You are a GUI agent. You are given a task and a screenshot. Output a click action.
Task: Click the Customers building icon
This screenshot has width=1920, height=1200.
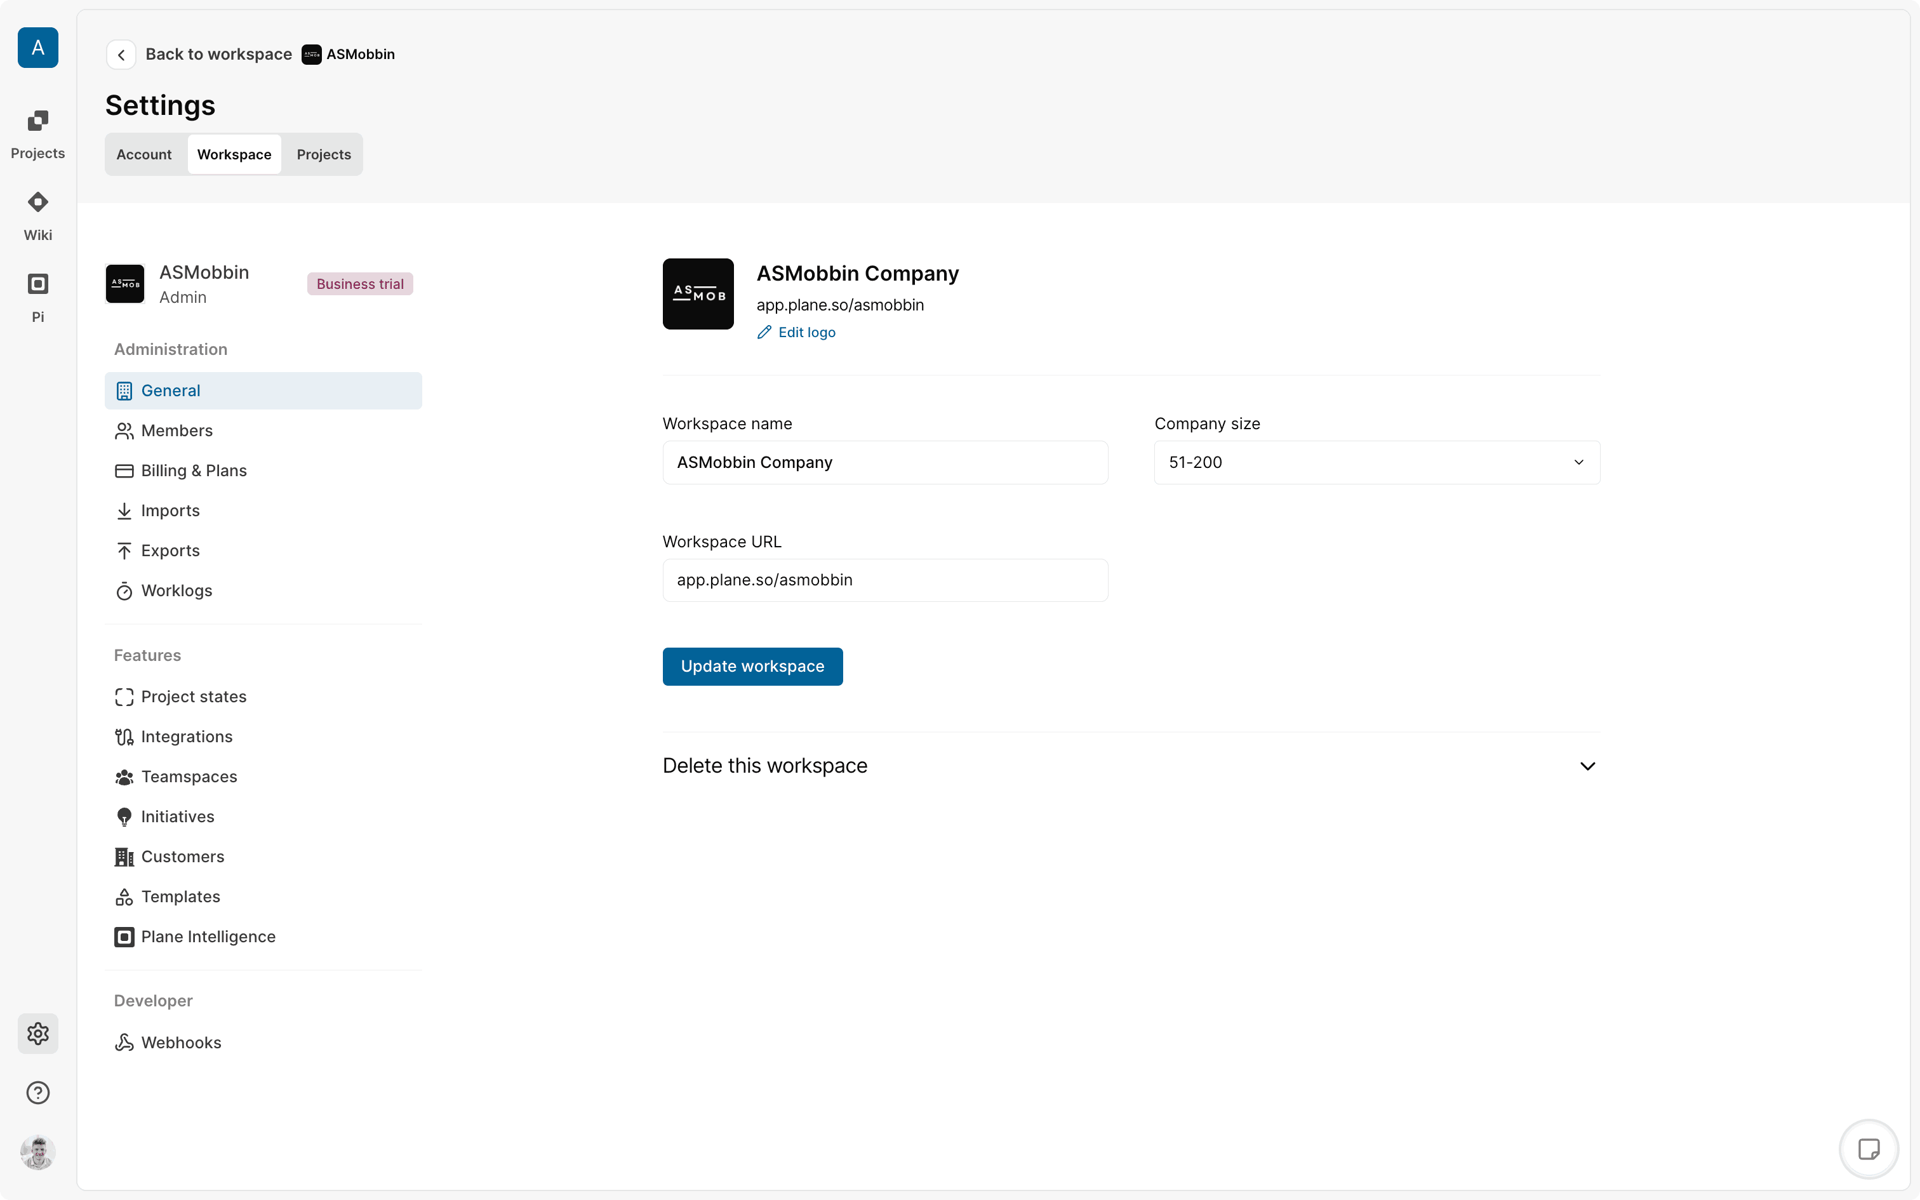[x=124, y=857]
